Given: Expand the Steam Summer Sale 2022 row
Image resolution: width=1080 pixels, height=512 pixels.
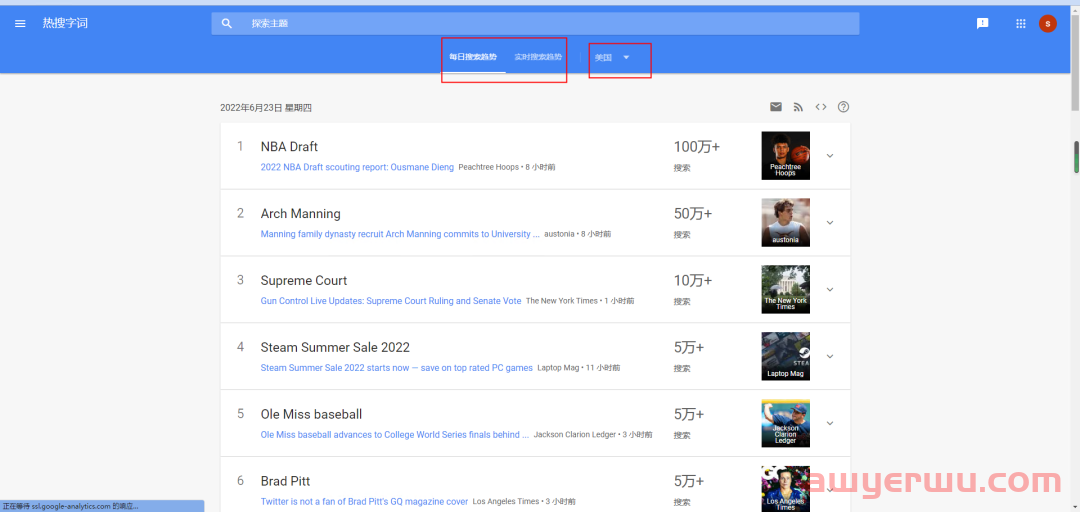Looking at the screenshot, I should [x=830, y=356].
